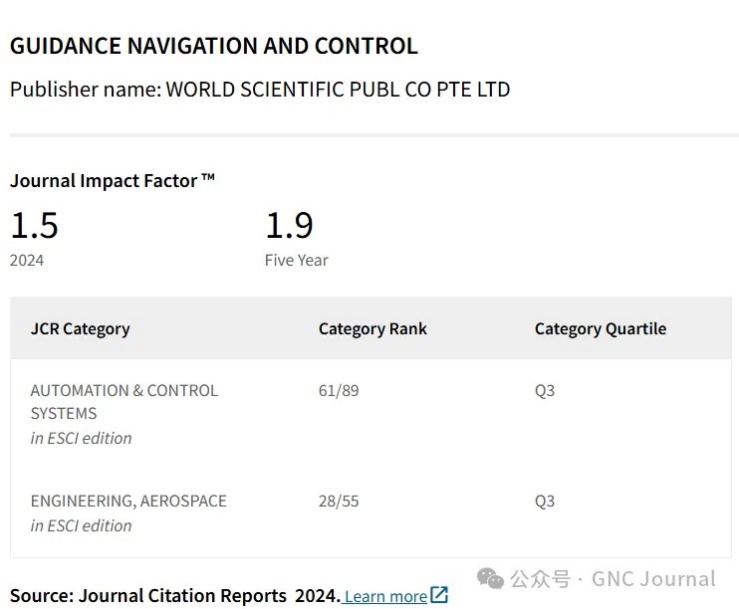Screen dimensions: 739x609
Task: Open the ENGINEERING, AEROSPACE category
Action: [128, 501]
